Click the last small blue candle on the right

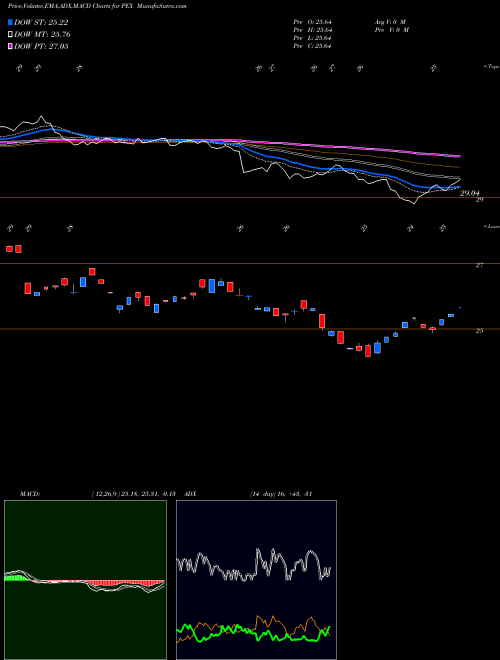pos(460,308)
